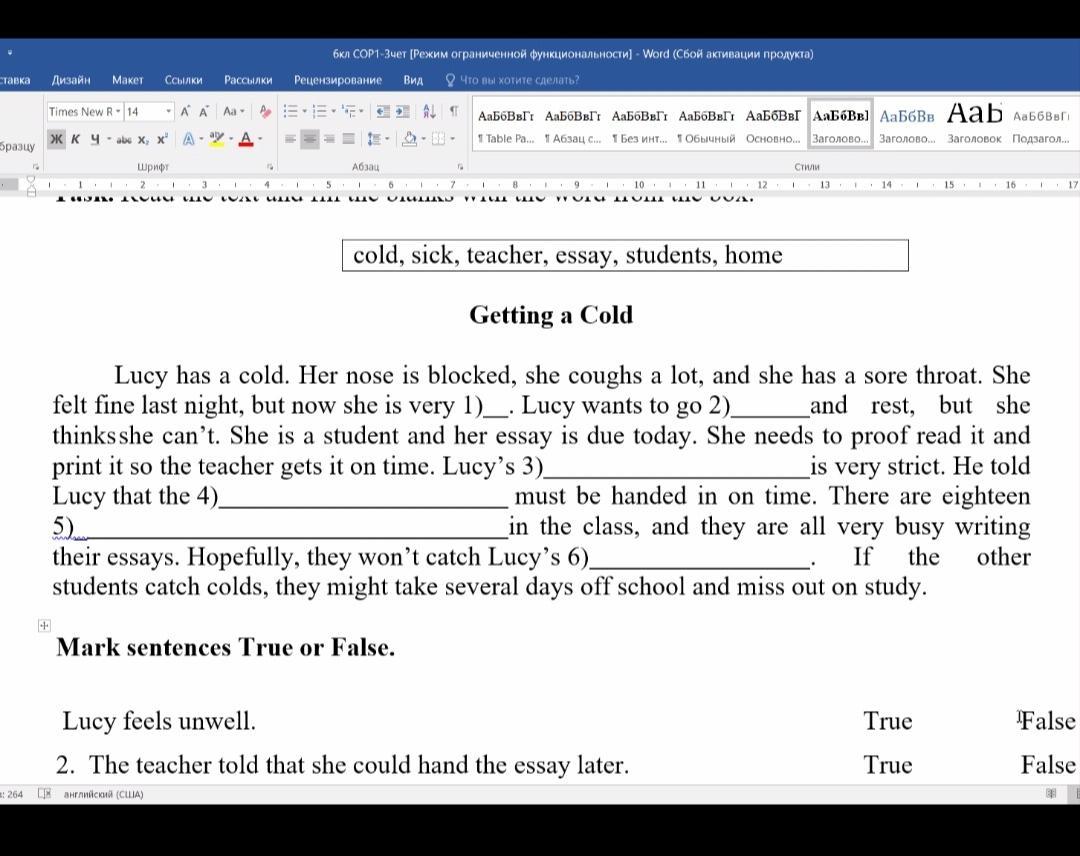The height and width of the screenshot is (856, 1080).
Task: Click the lightbulb Tell Me icon
Action: [x=450, y=80]
